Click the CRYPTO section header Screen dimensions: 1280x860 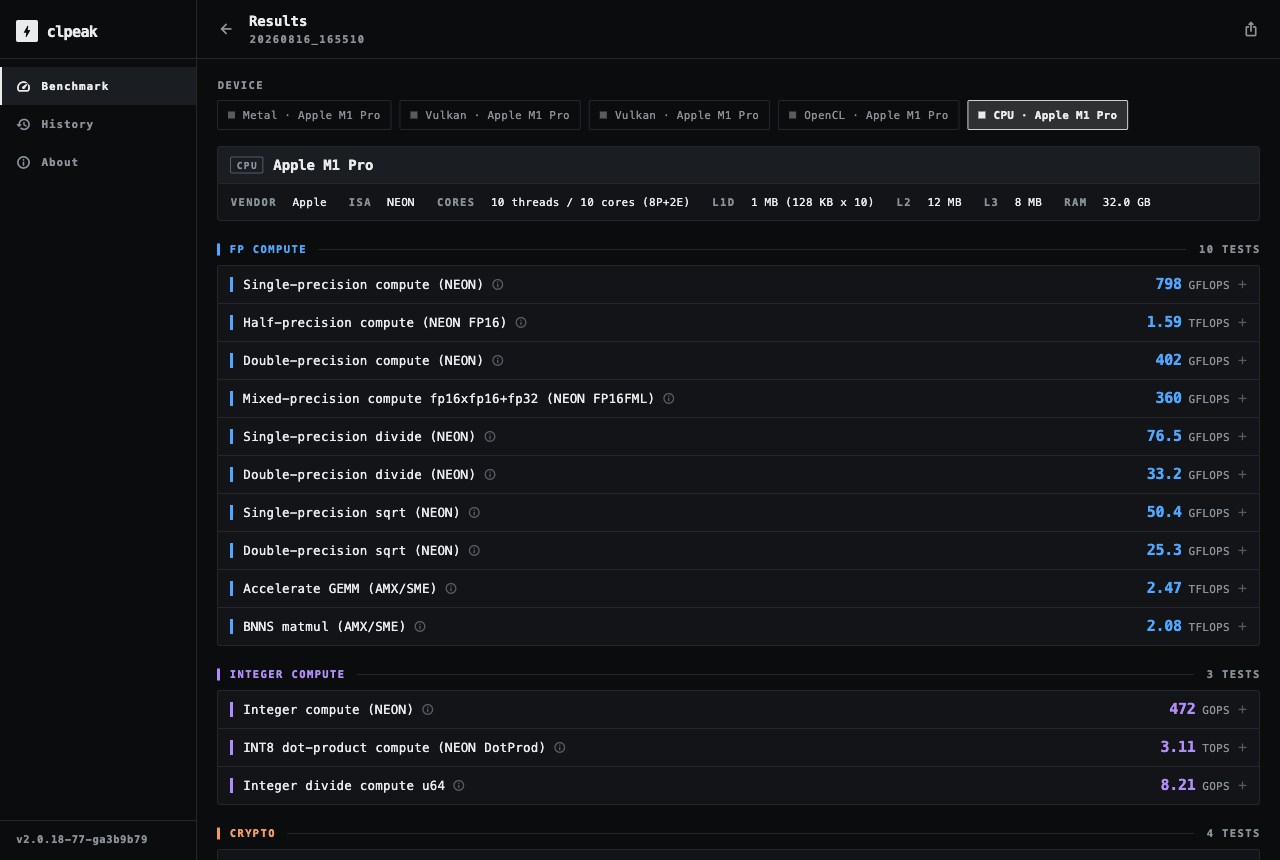click(x=252, y=834)
